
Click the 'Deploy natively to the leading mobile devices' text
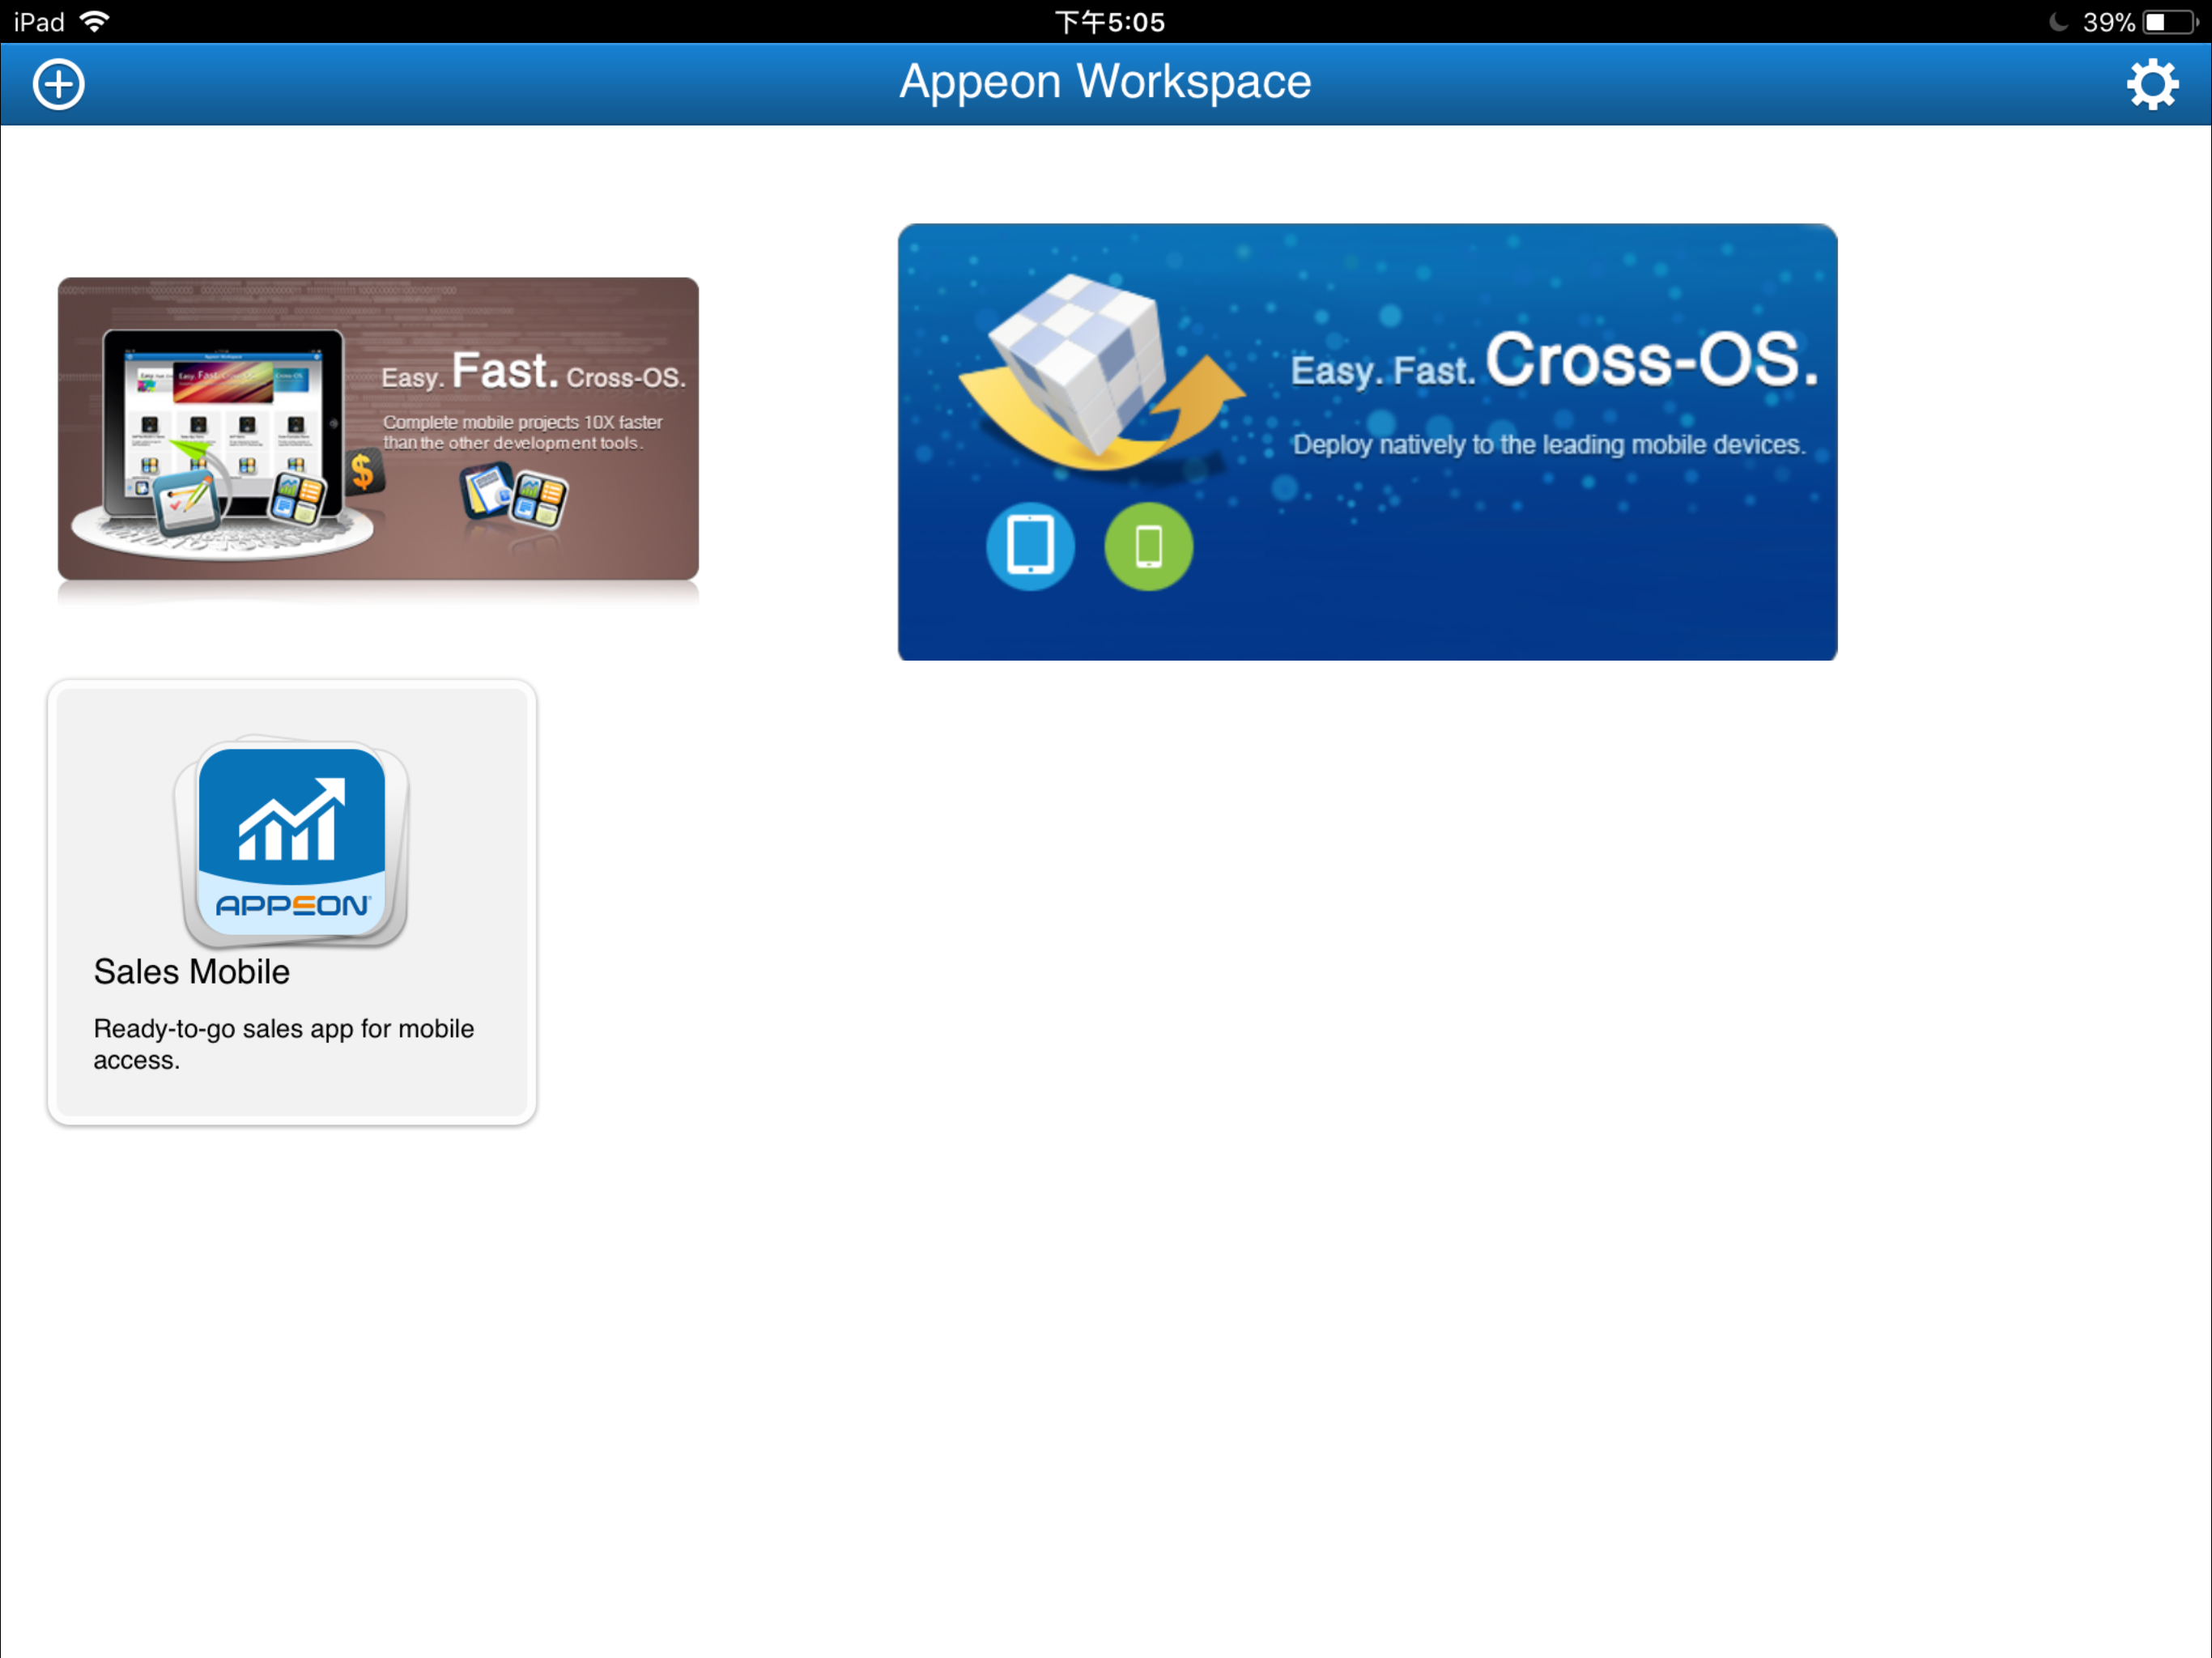tap(1549, 445)
